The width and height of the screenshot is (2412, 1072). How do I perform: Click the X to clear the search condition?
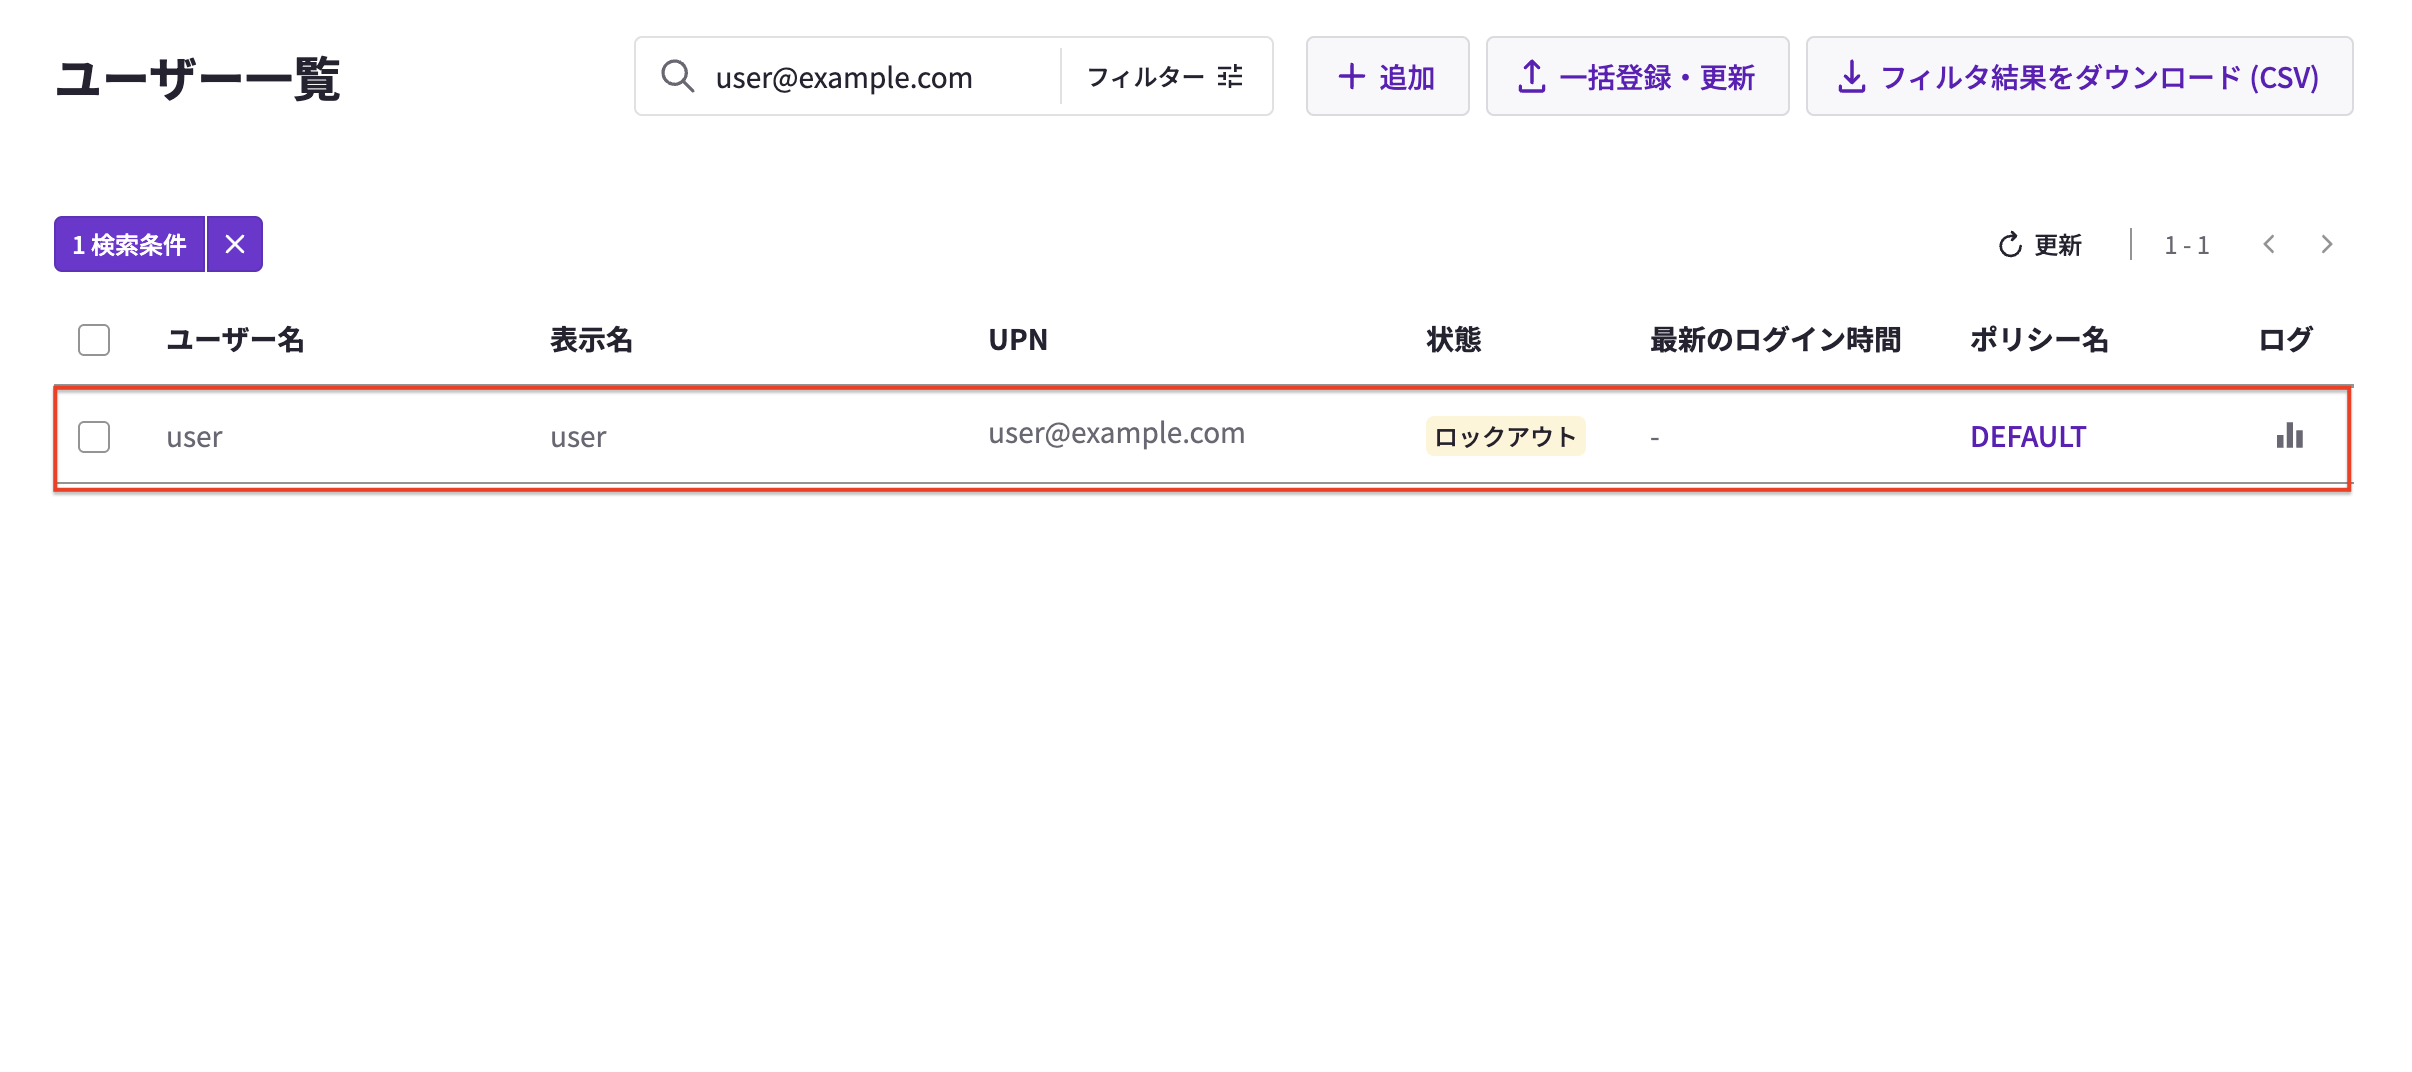pos(235,243)
